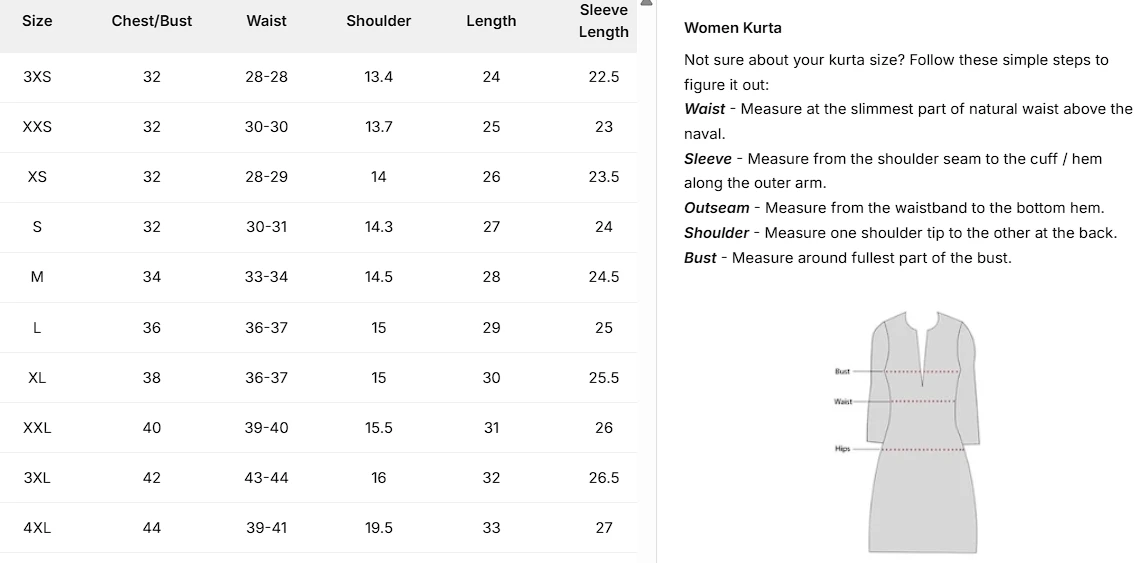Click the Sleeve Length column header
Viewport: 1135px width, 563px height.
[x=604, y=21]
